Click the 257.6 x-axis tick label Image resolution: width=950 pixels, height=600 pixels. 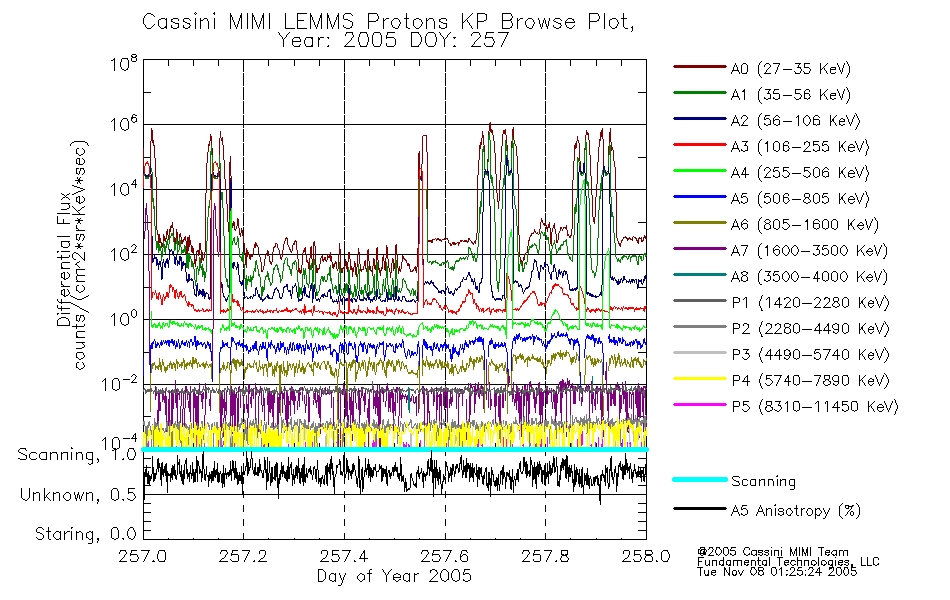click(x=445, y=556)
